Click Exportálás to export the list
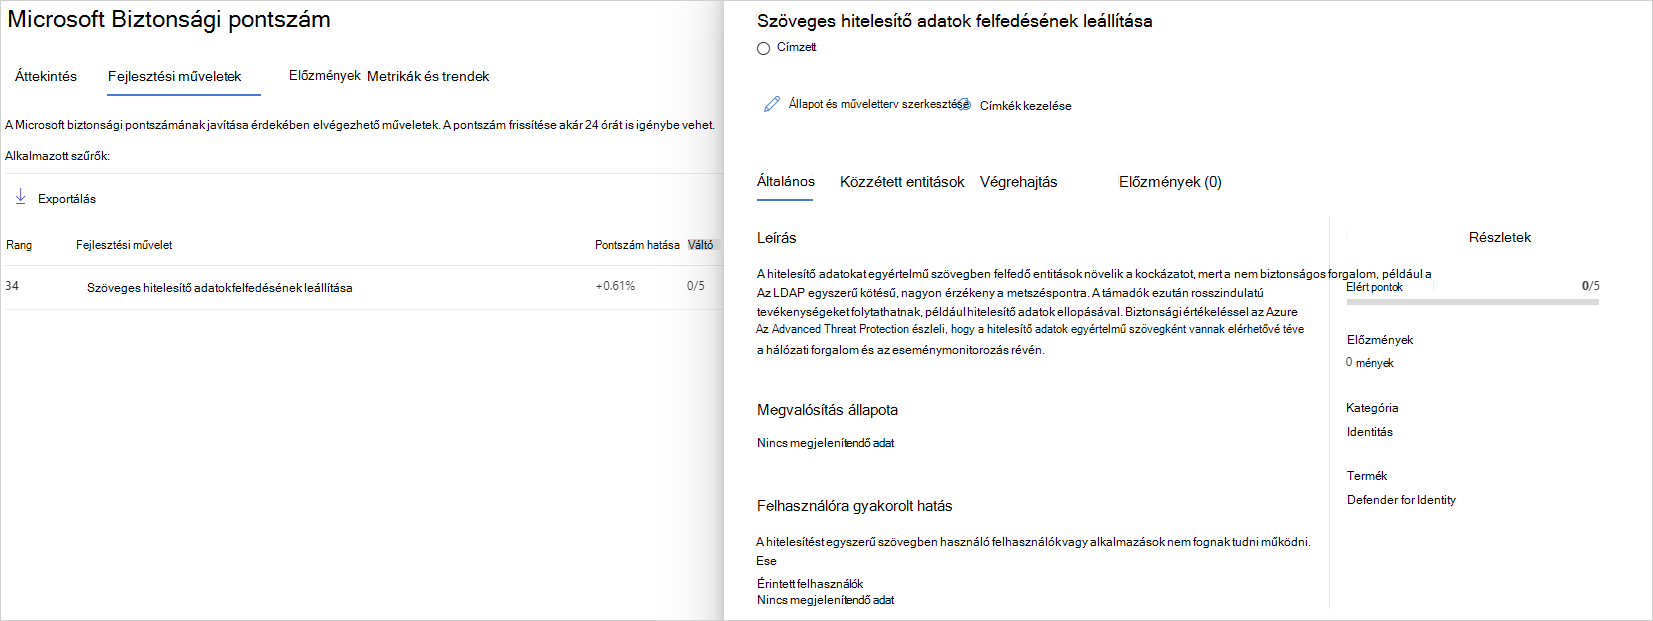The image size is (1653, 621). (67, 199)
